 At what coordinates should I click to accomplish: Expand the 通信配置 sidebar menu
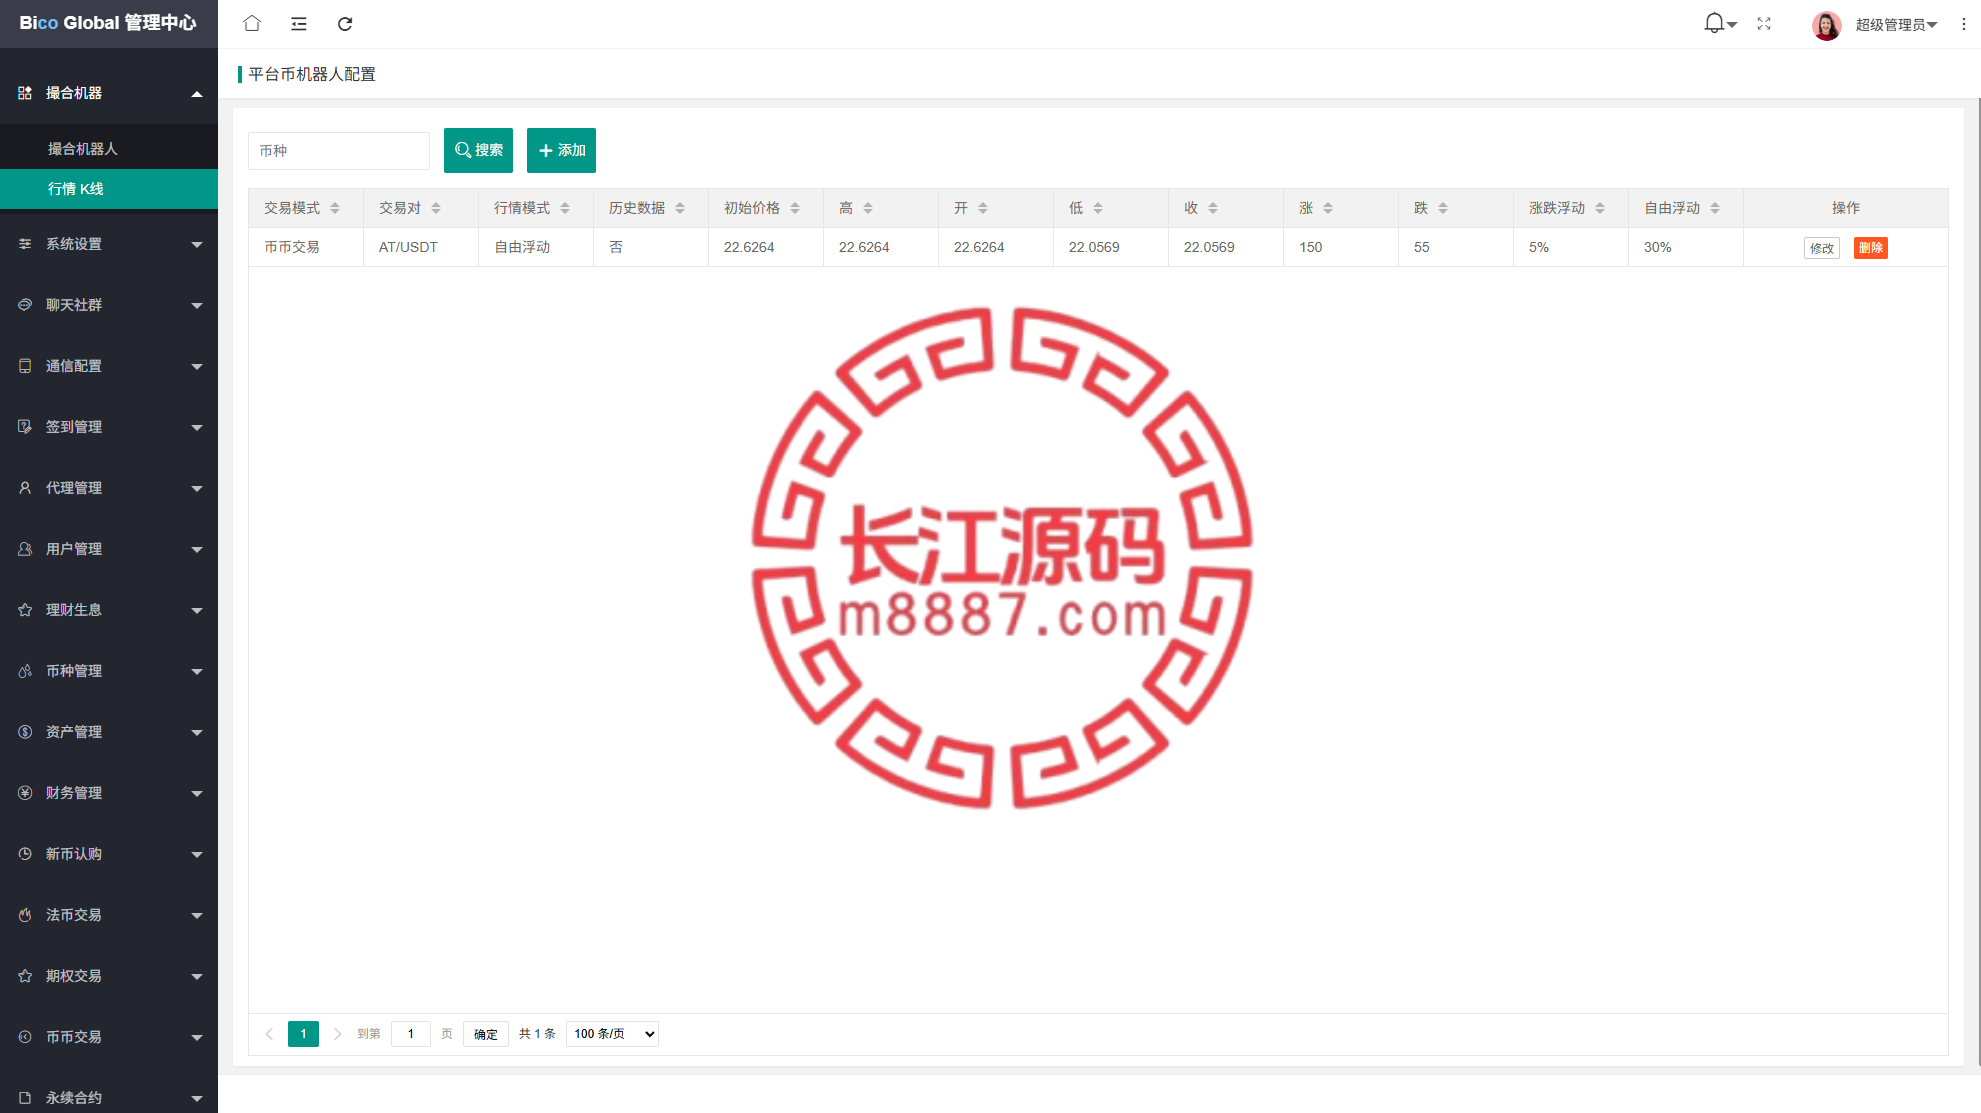(109, 366)
